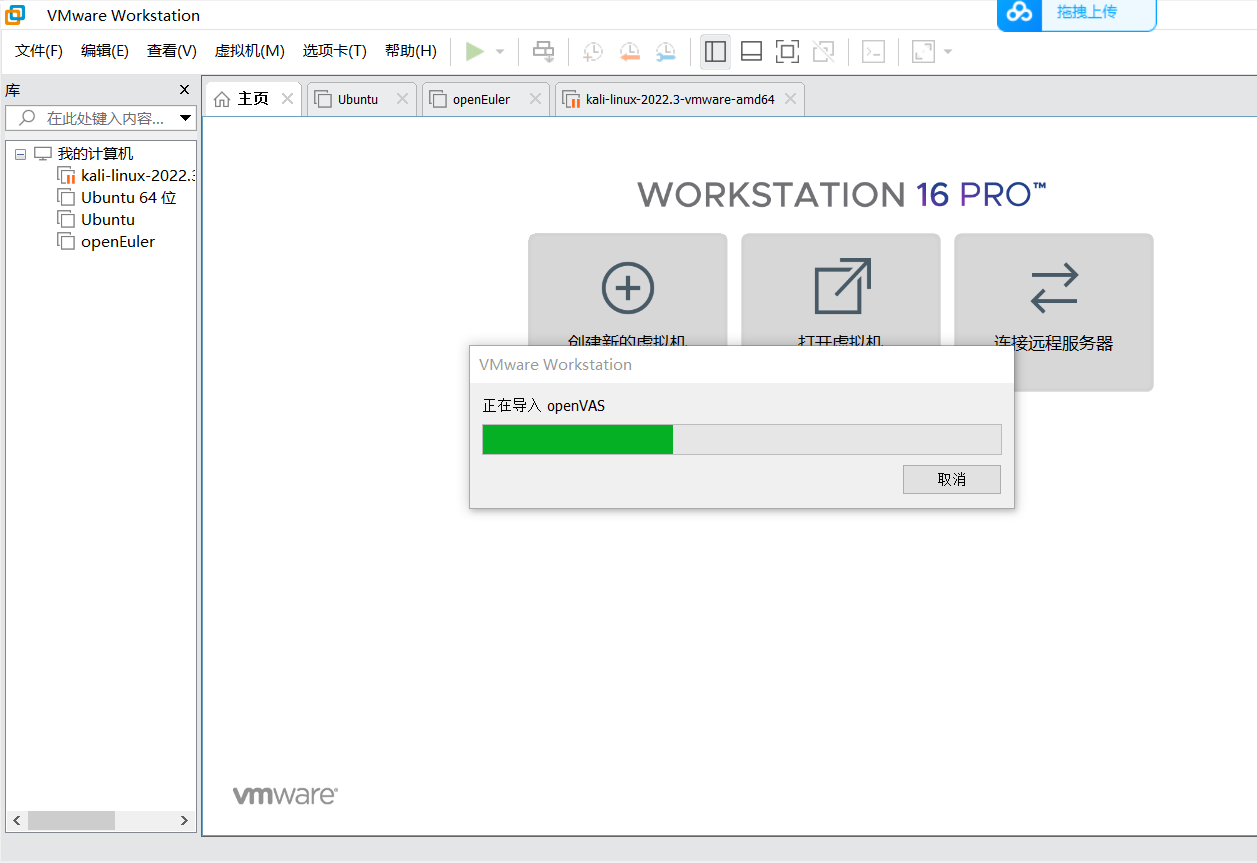Select openEuler in the library tree

coord(118,242)
